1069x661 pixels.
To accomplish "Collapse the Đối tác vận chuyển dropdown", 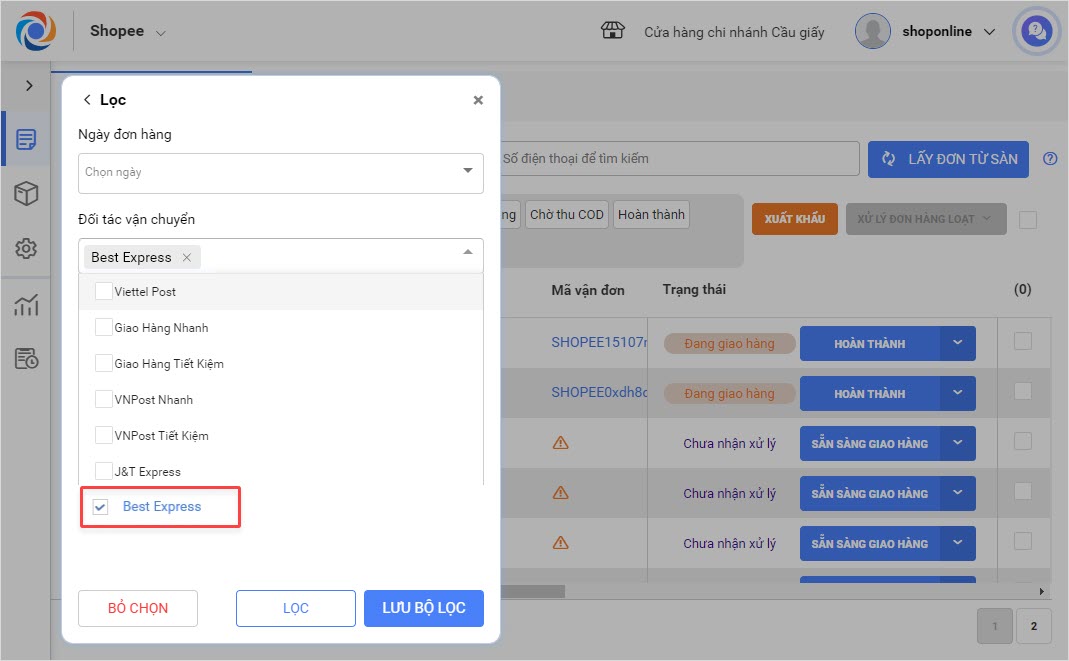I will tap(468, 252).
